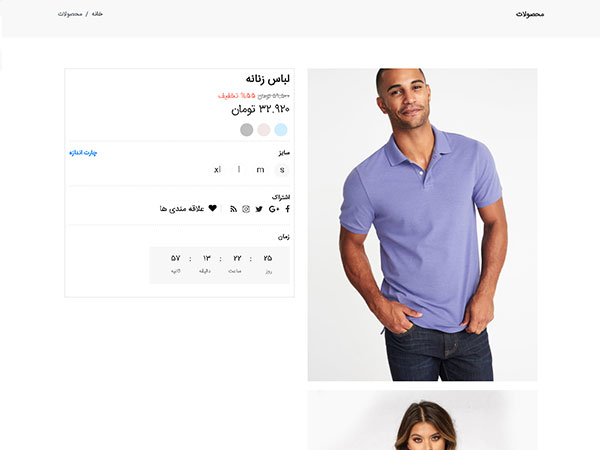600x450 pixels.
Task: Pick size xl
Action: (x=216, y=170)
